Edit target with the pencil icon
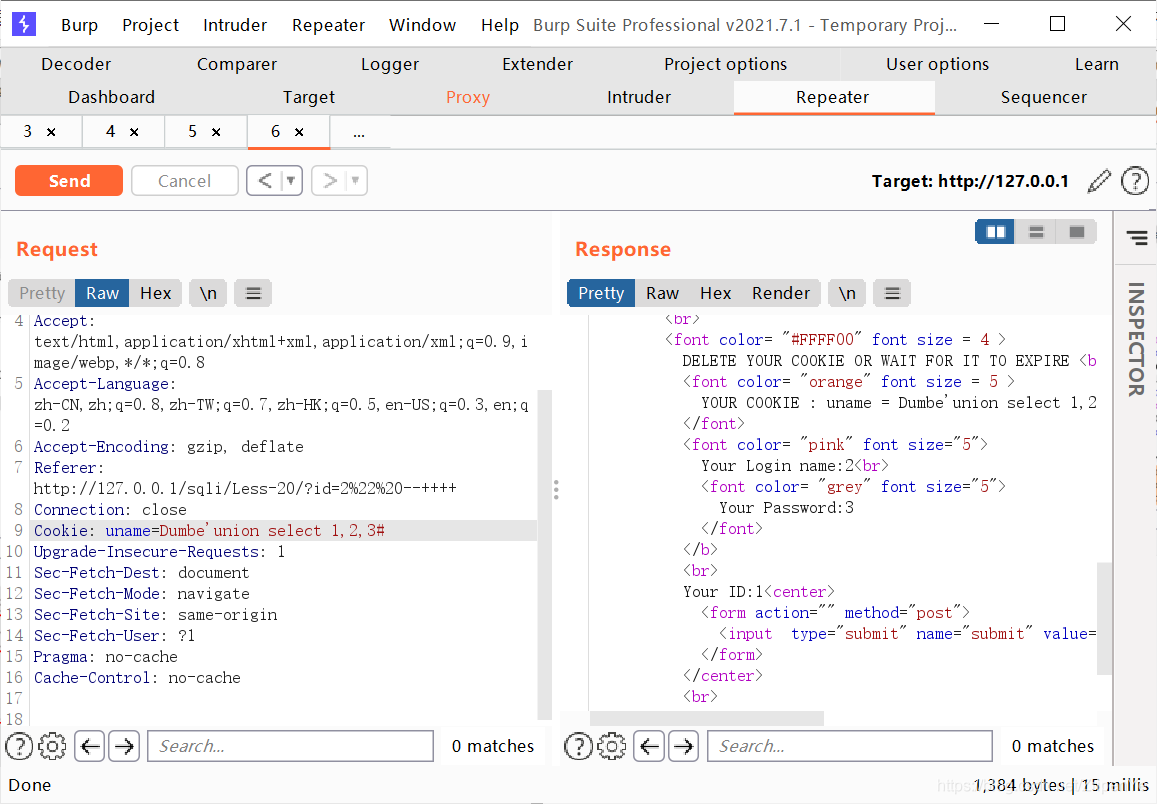 pyautogui.click(x=1099, y=181)
